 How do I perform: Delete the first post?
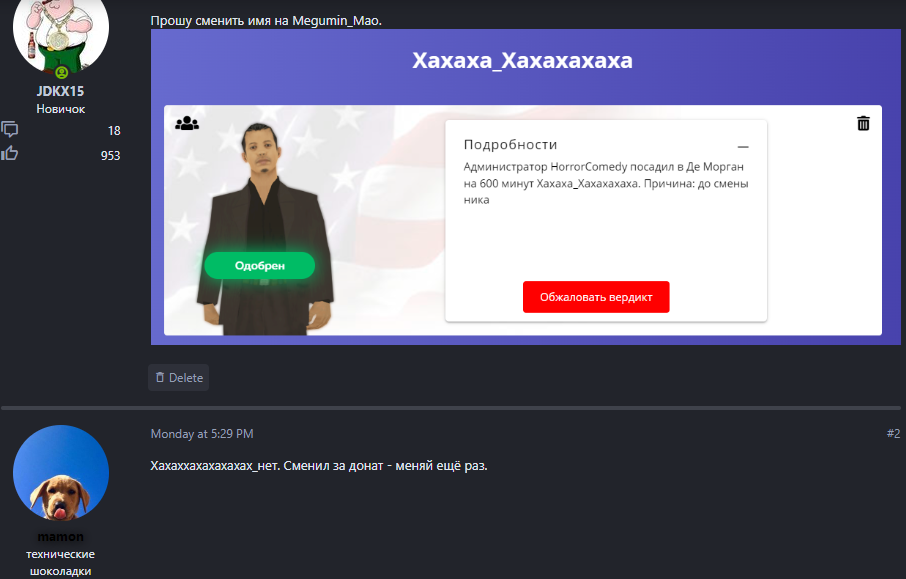pyautogui.click(x=179, y=377)
